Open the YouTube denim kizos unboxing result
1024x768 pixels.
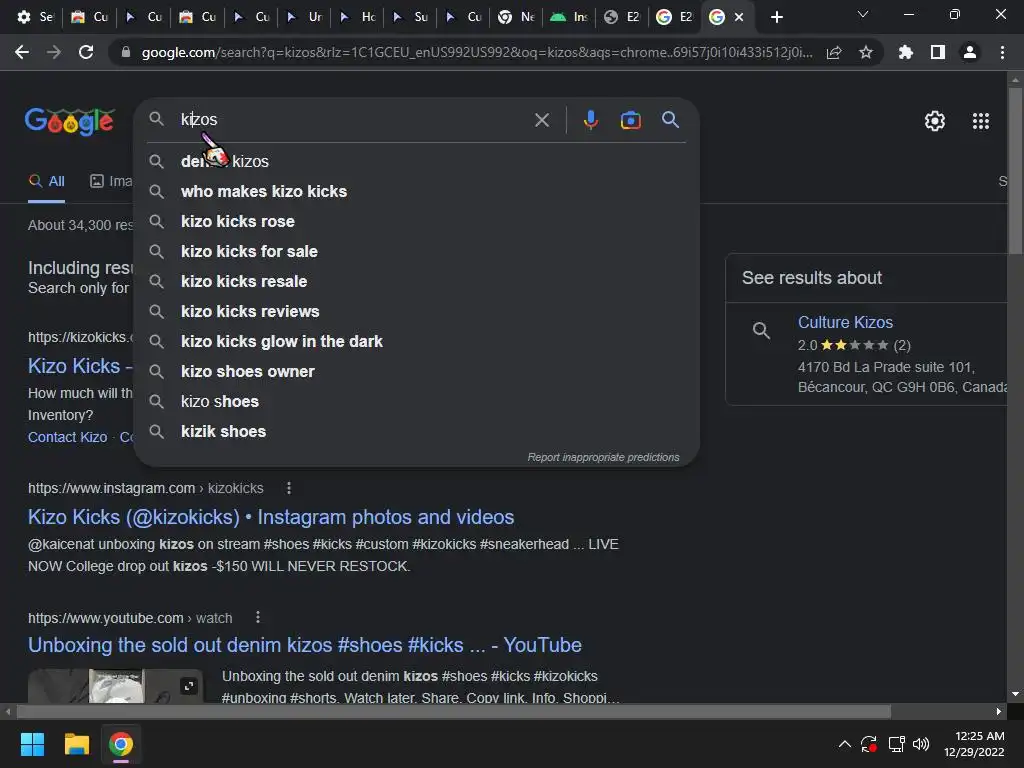click(x=304, y=645)
